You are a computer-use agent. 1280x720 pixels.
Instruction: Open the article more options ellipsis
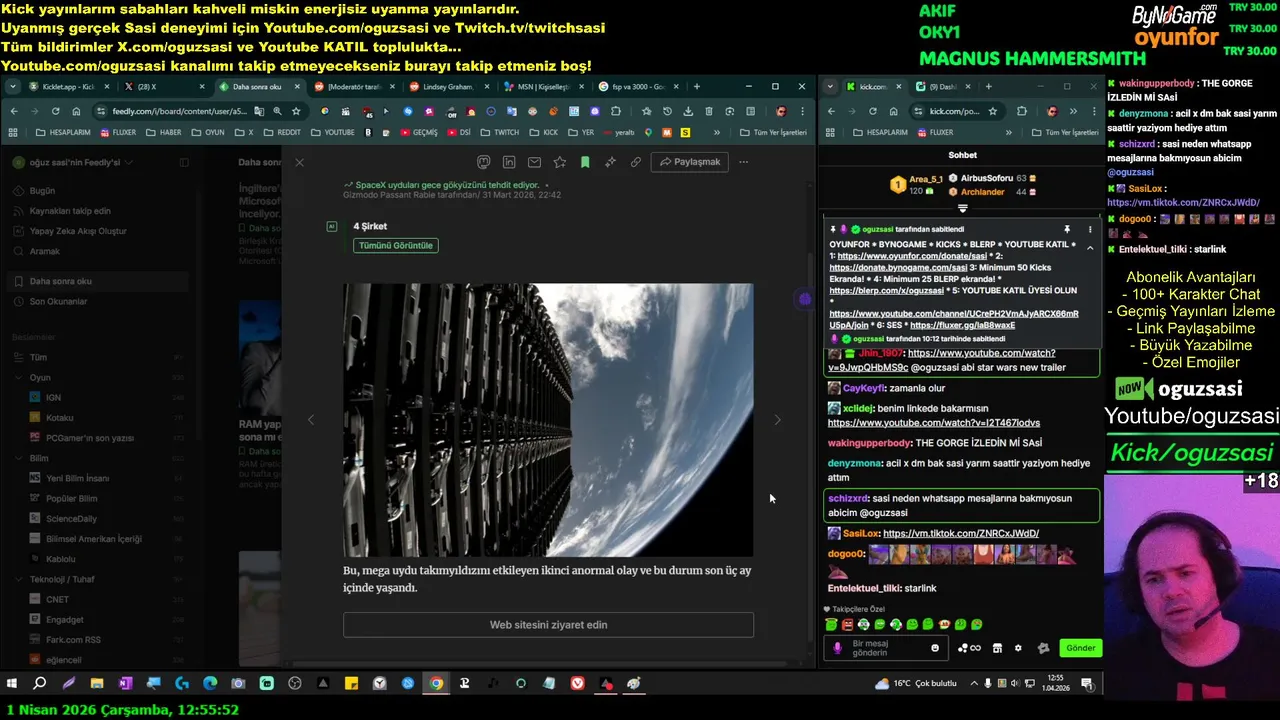coord(743,162)
